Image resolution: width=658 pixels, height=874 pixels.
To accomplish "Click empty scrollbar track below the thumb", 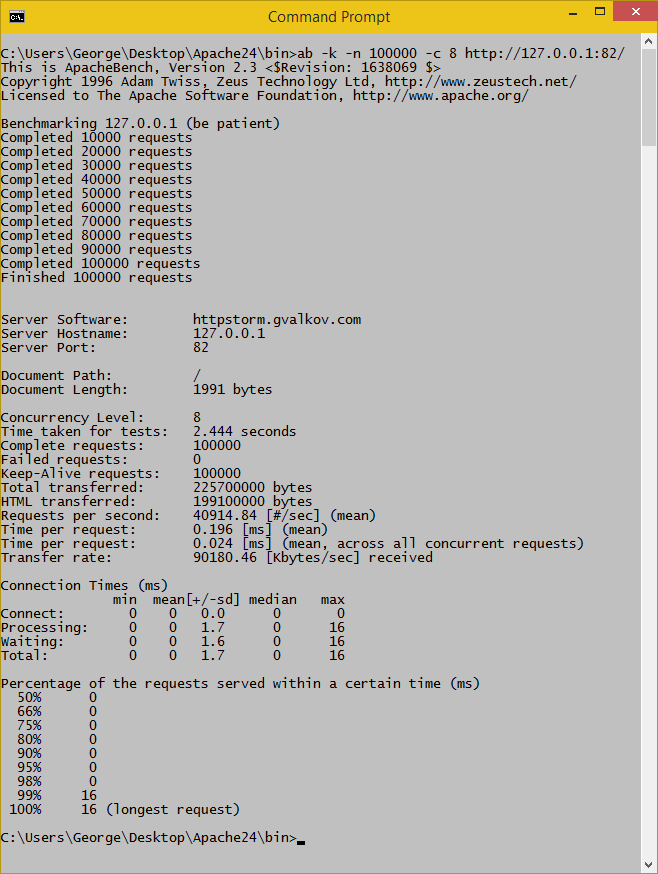I will coord(647,500).
